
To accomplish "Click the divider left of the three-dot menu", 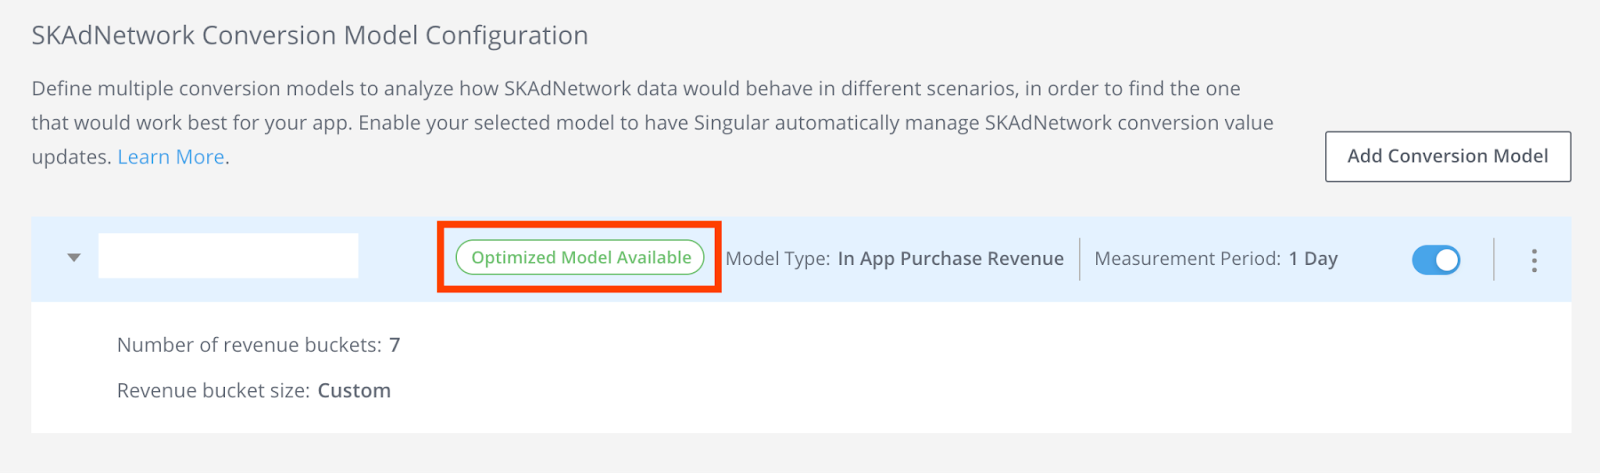I will (x=1494, y=259).
